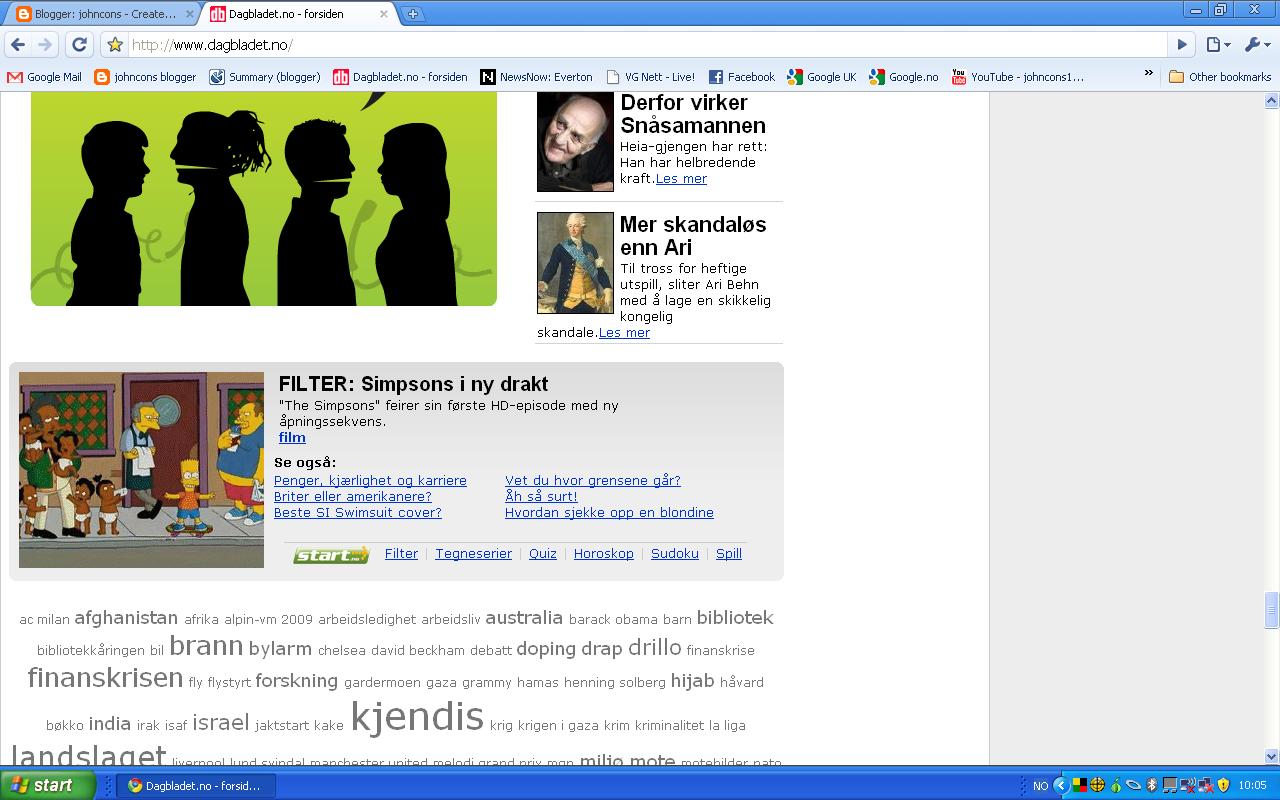This screenshot has height=800, width=1280.
Task: Click the drillo tag
Action: pos(654,647)
